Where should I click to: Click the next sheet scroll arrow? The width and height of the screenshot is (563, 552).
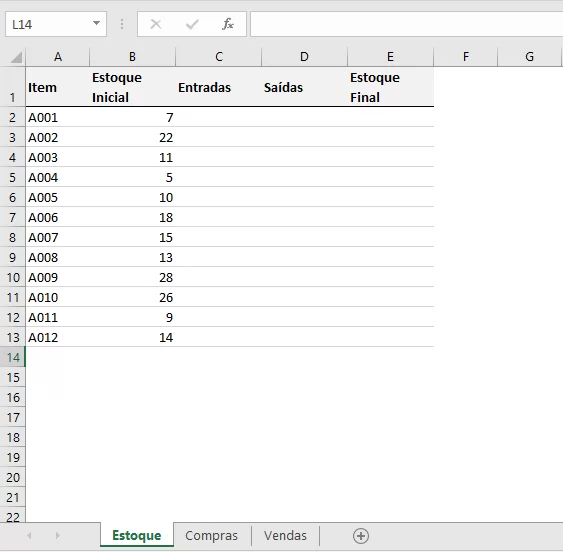point(57,536)
